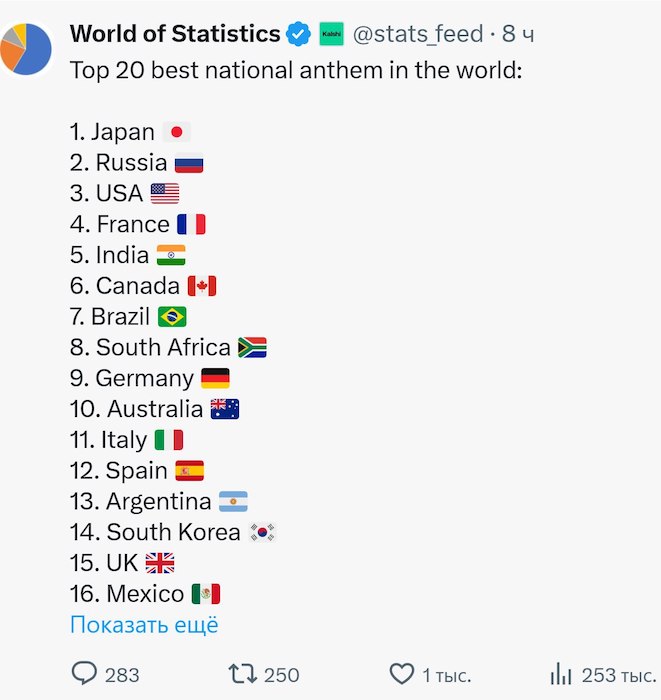Click the repost arrows icon
661x700 pixels.
point(241,674)
